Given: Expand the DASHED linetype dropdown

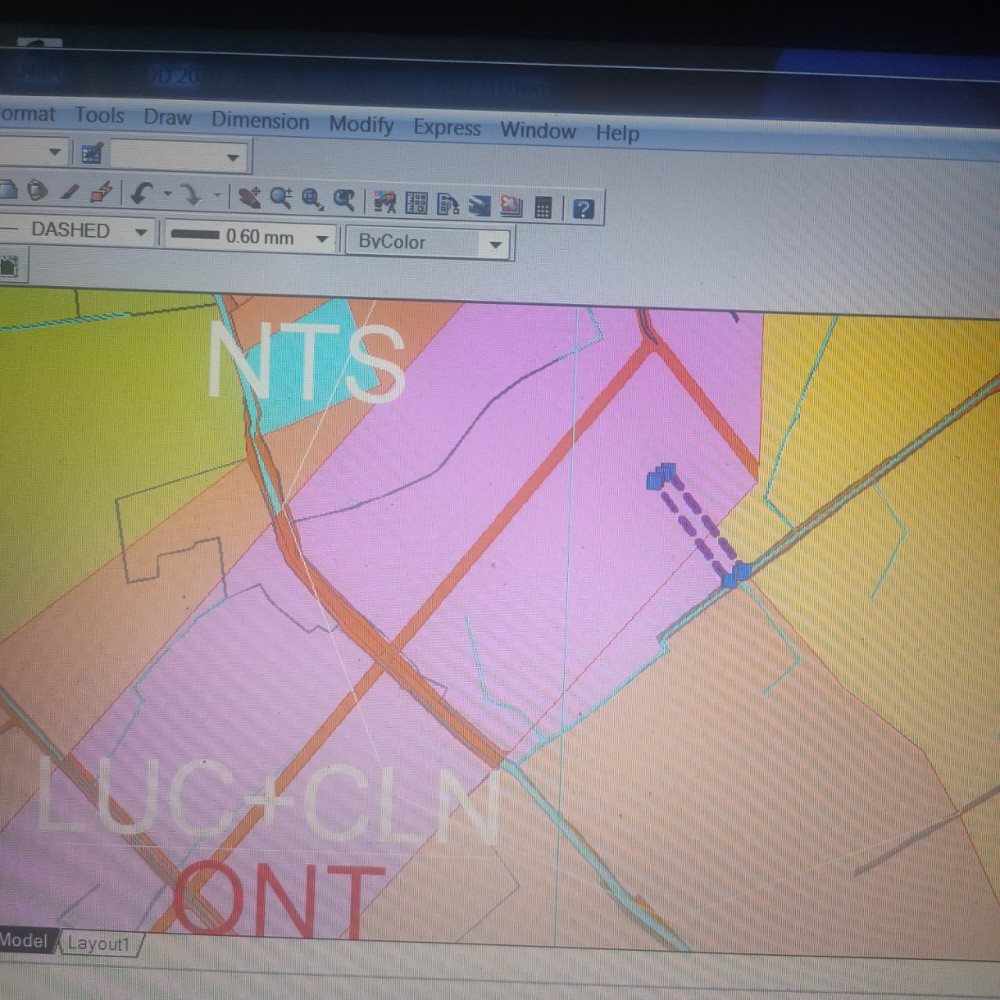Looking at the screenshot, I should (141, 233).
